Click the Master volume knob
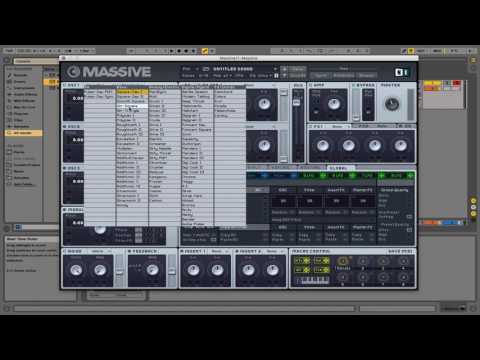The height and width of the screenshot is (360, 480). (x=392, y=104)
